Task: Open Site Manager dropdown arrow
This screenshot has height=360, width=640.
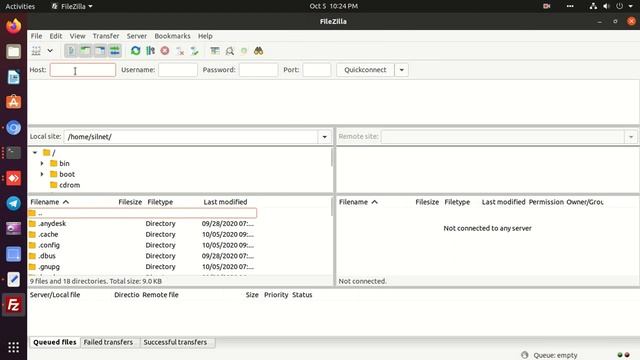Action: coord(50,51)
